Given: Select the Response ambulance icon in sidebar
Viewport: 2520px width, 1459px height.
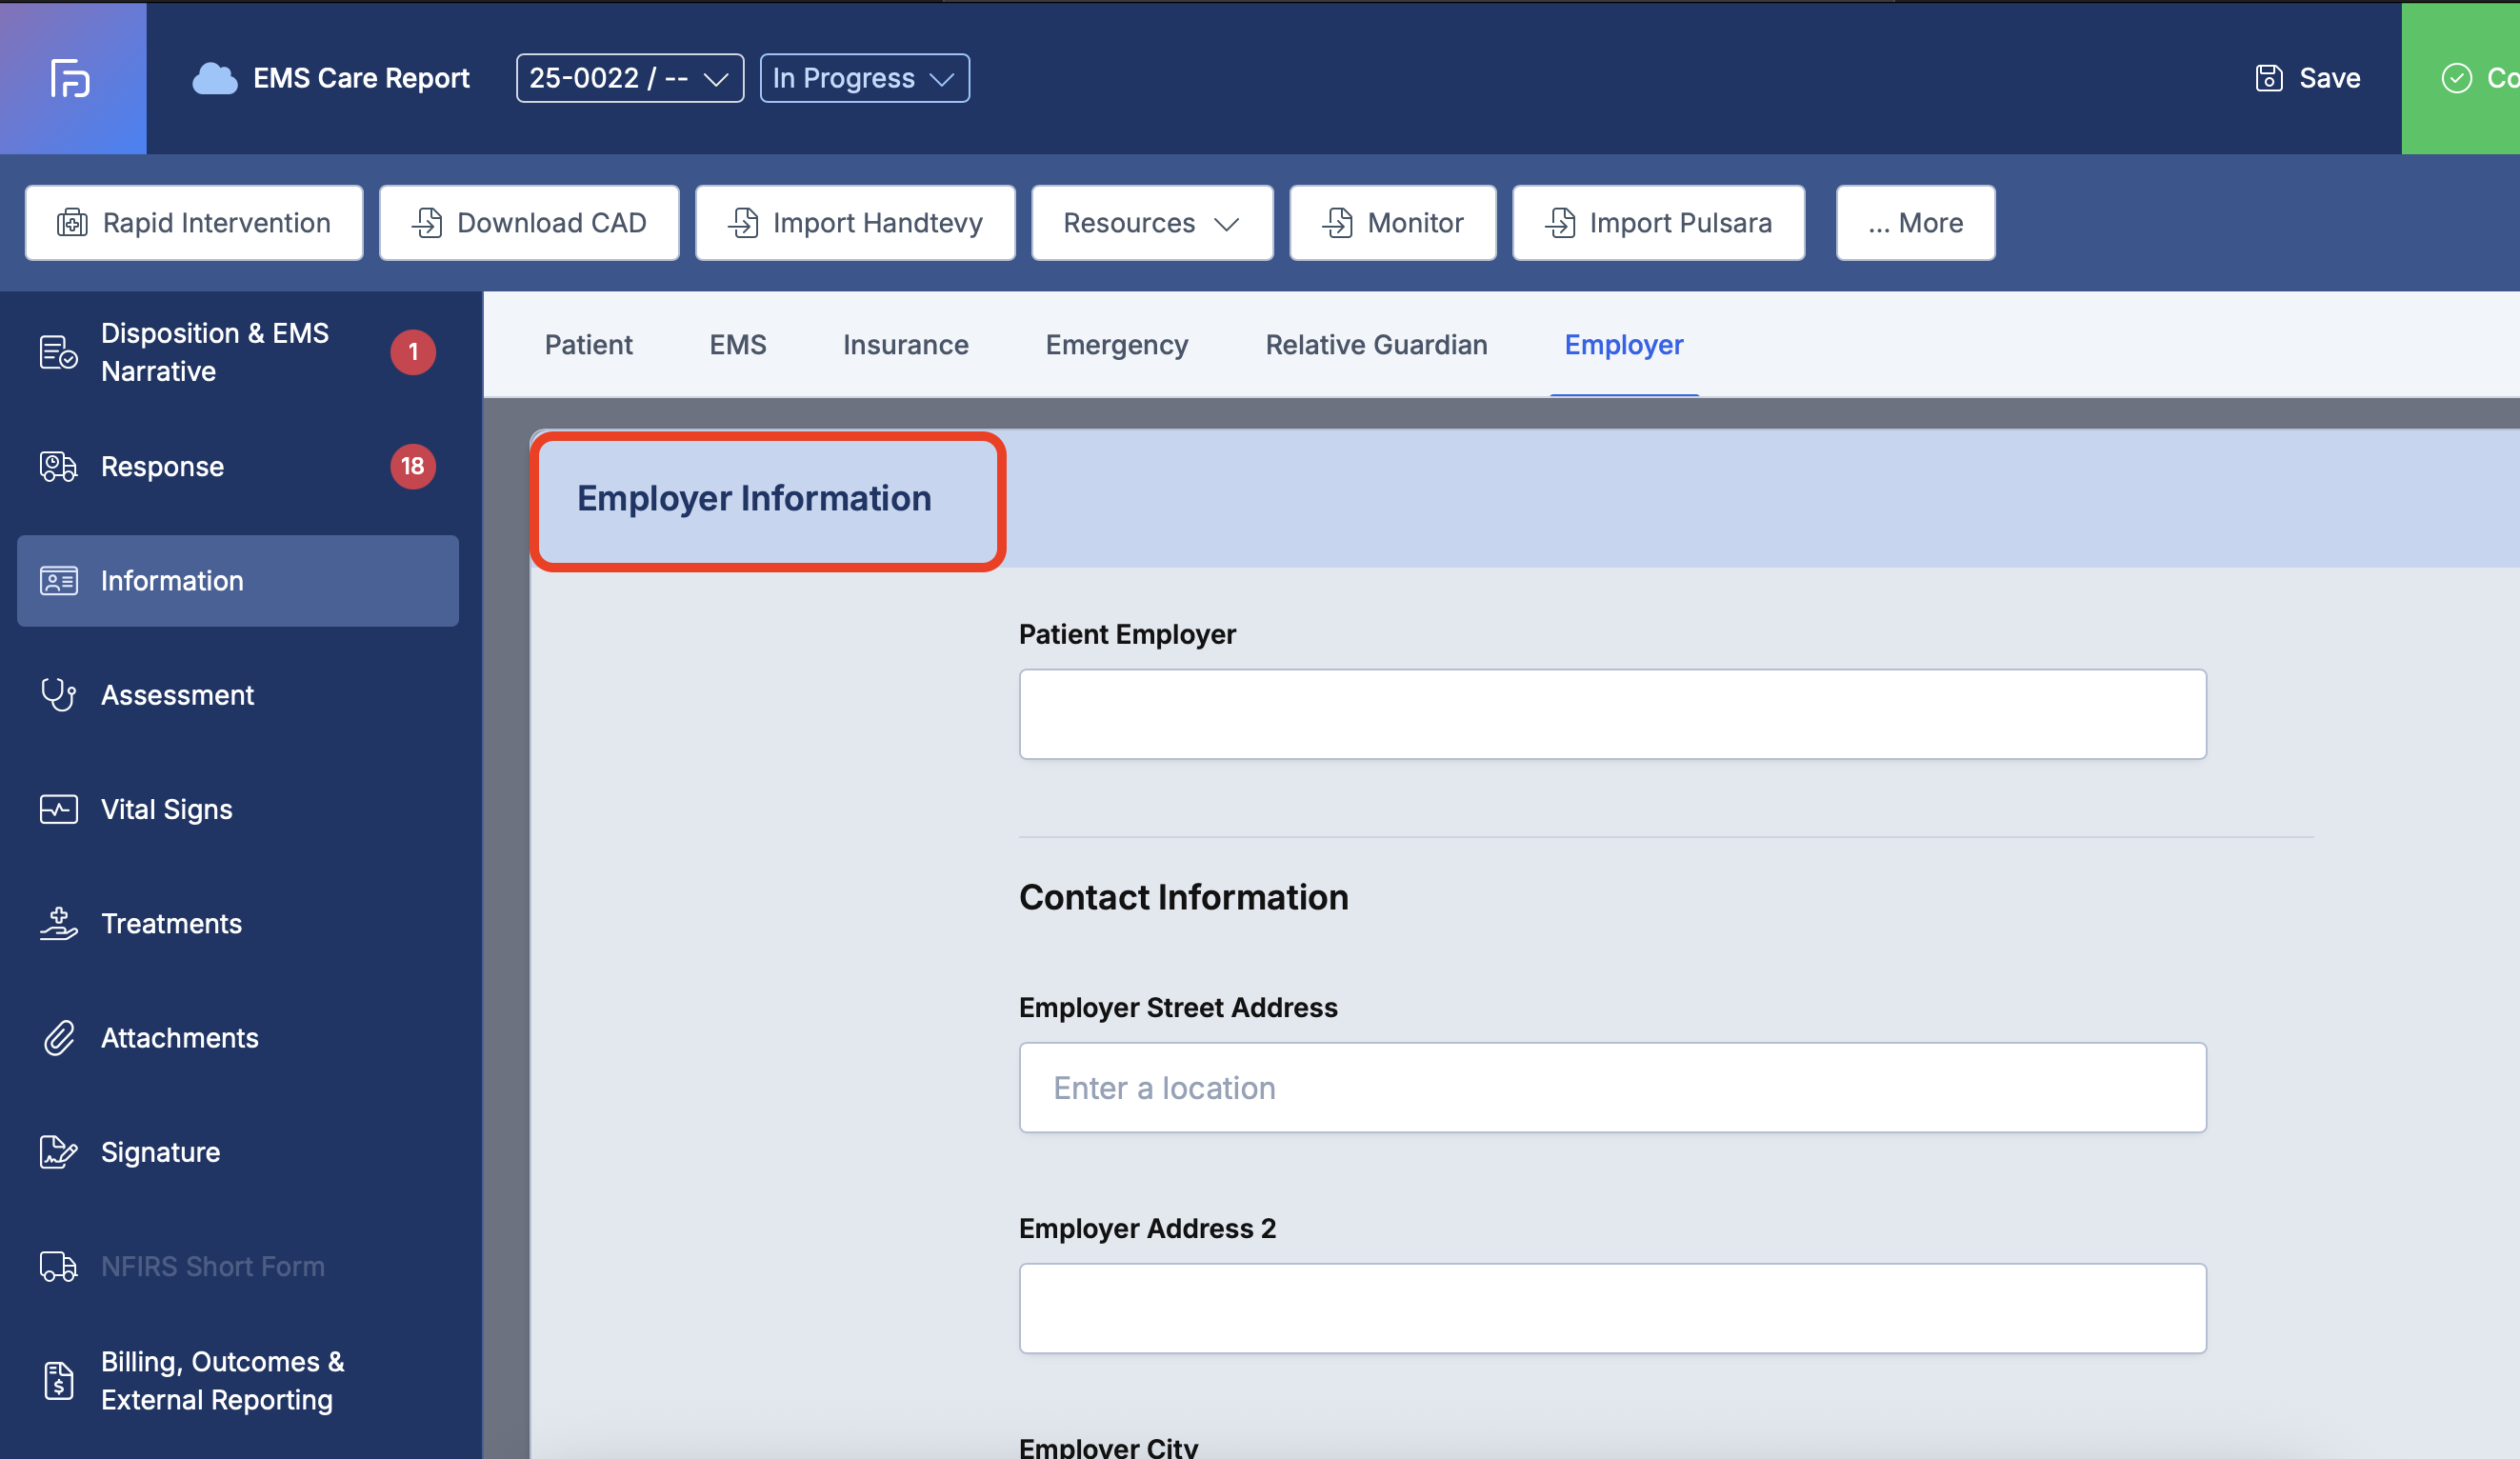Looking at the screenshot, I should [58, 467].
